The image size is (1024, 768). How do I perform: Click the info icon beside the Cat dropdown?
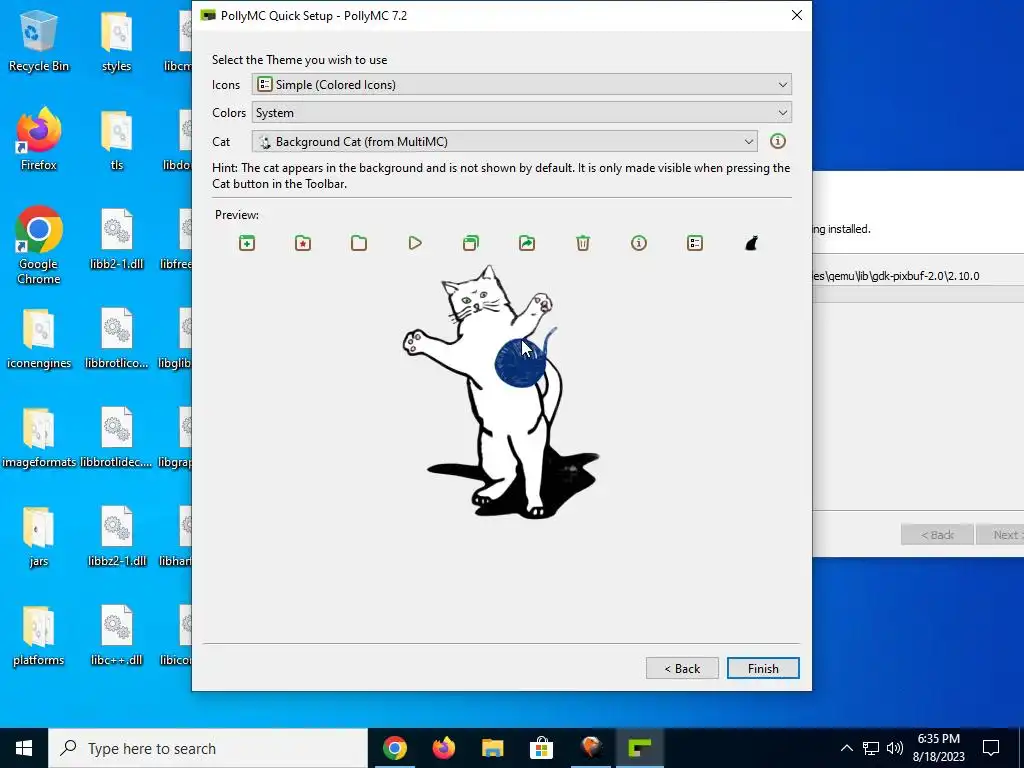point(778,141)
